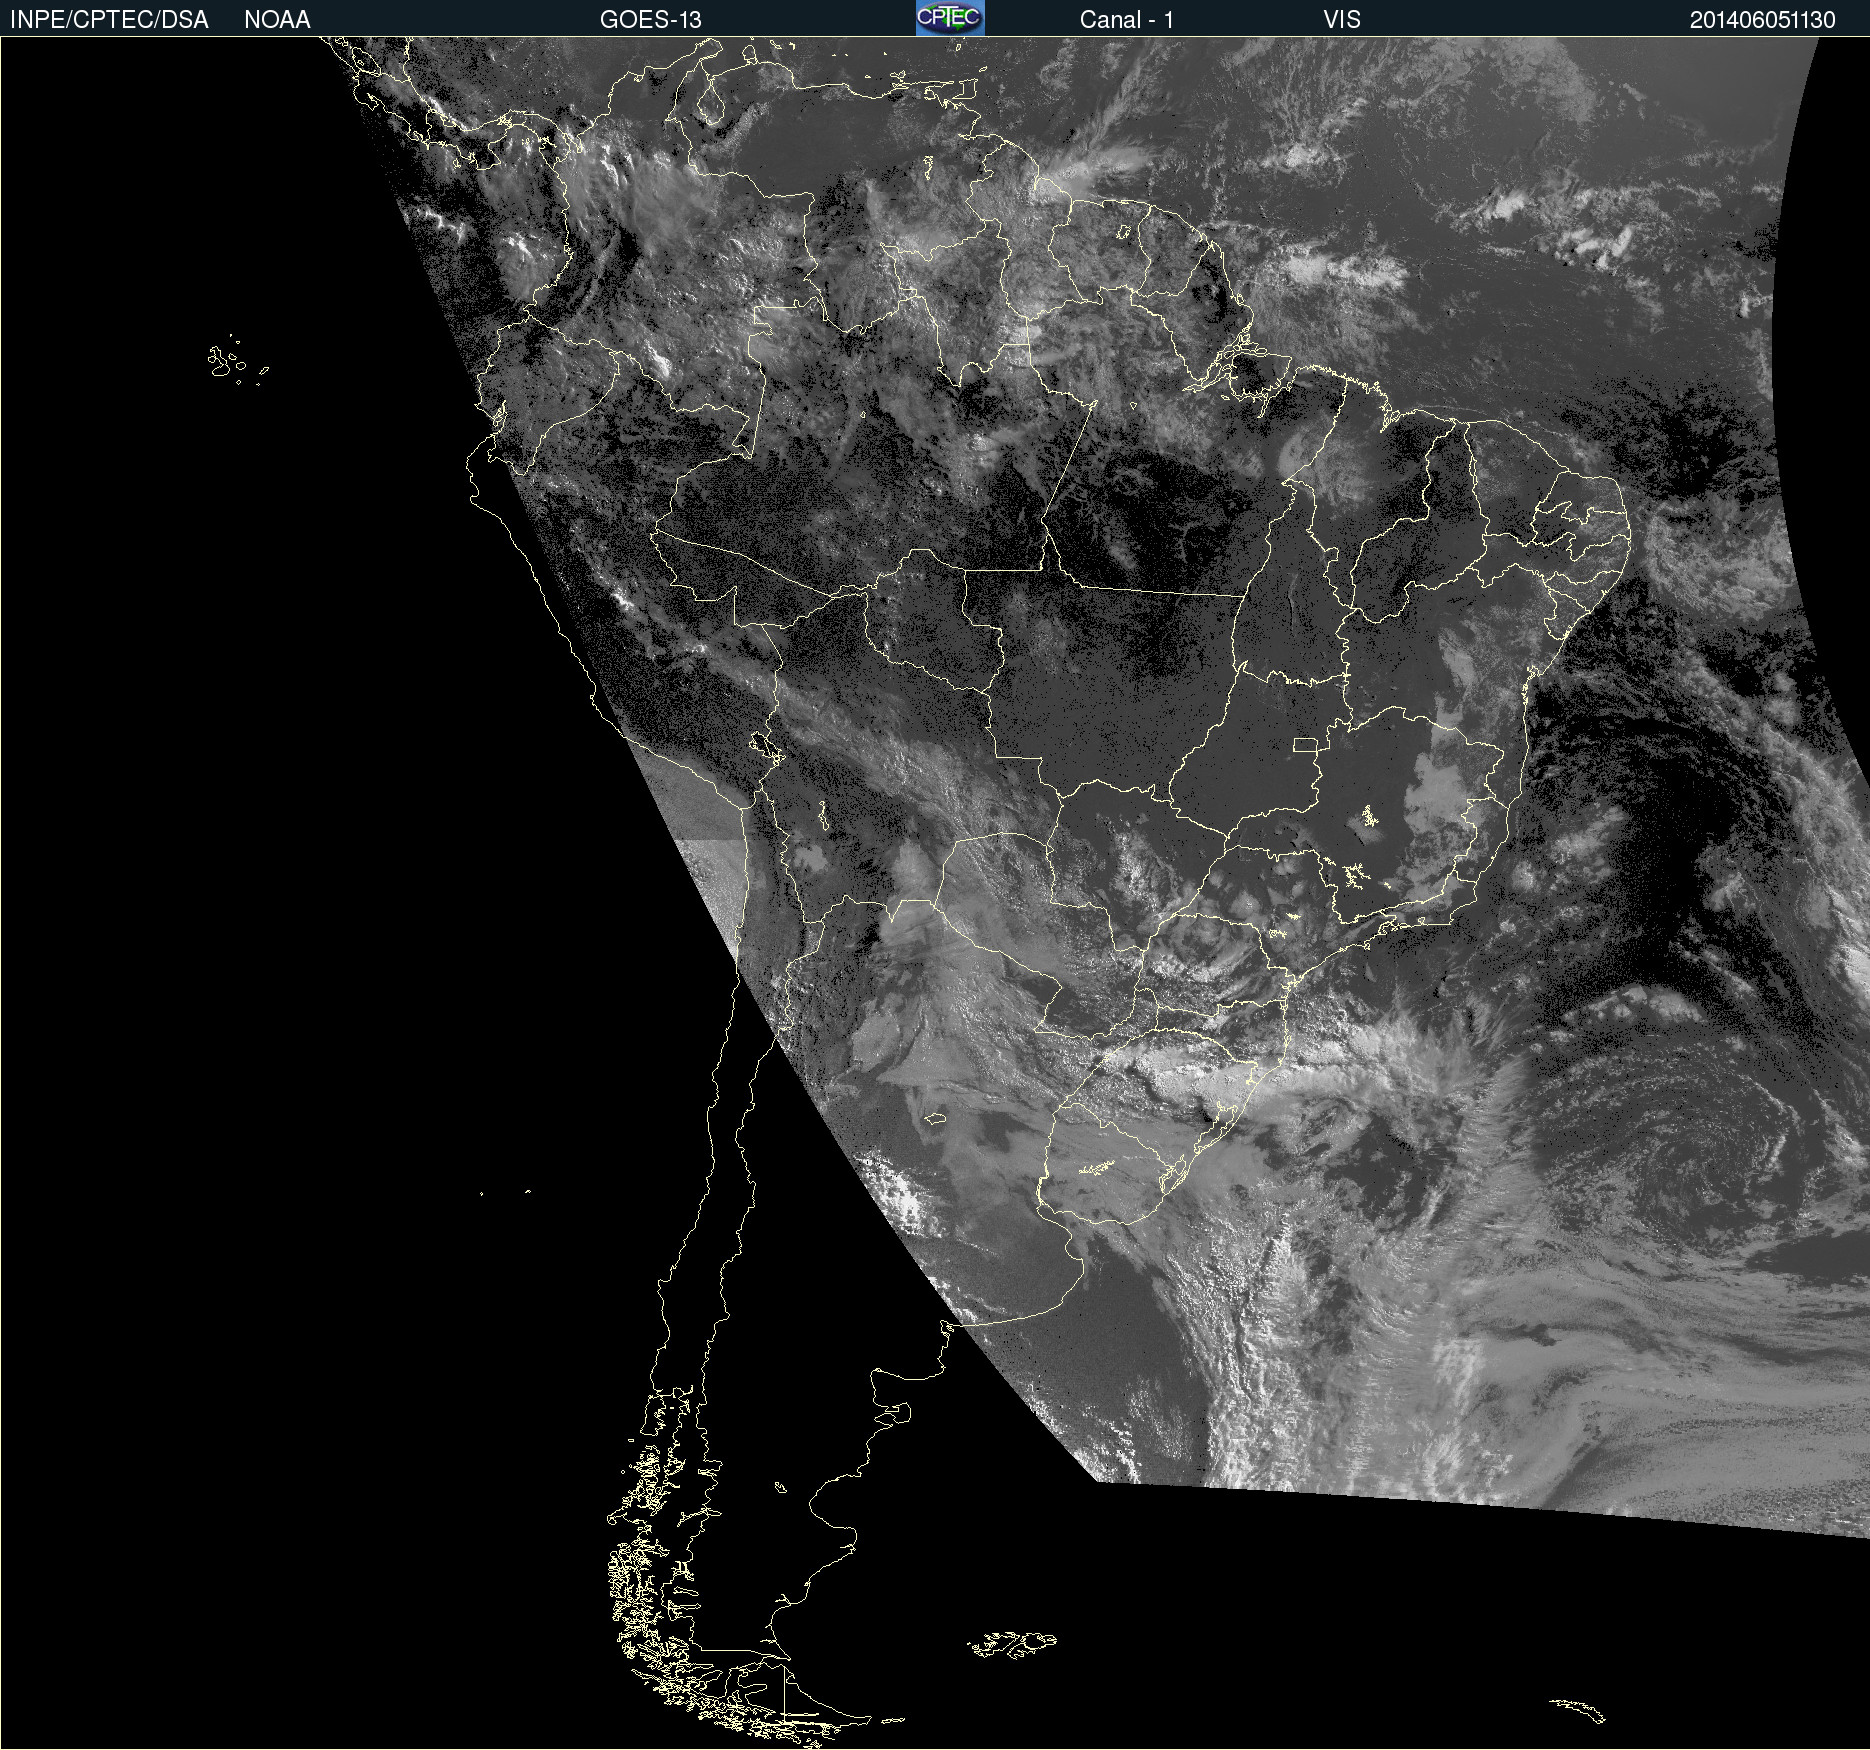
Task: Click the Canal - 1 channel label
Action: [x=1126, y=20]
